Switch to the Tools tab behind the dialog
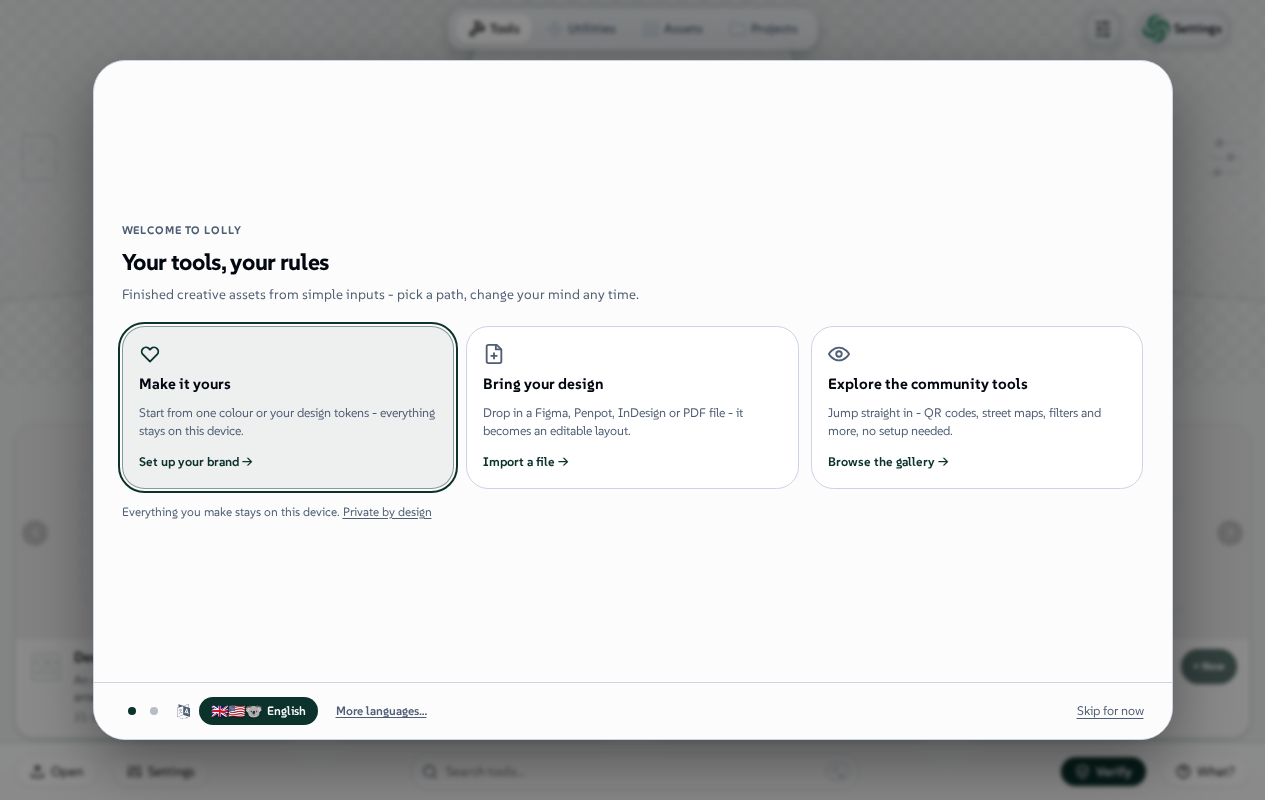Screen dimensions: 1280x800 pyautogui.click(x=494, y=29)
